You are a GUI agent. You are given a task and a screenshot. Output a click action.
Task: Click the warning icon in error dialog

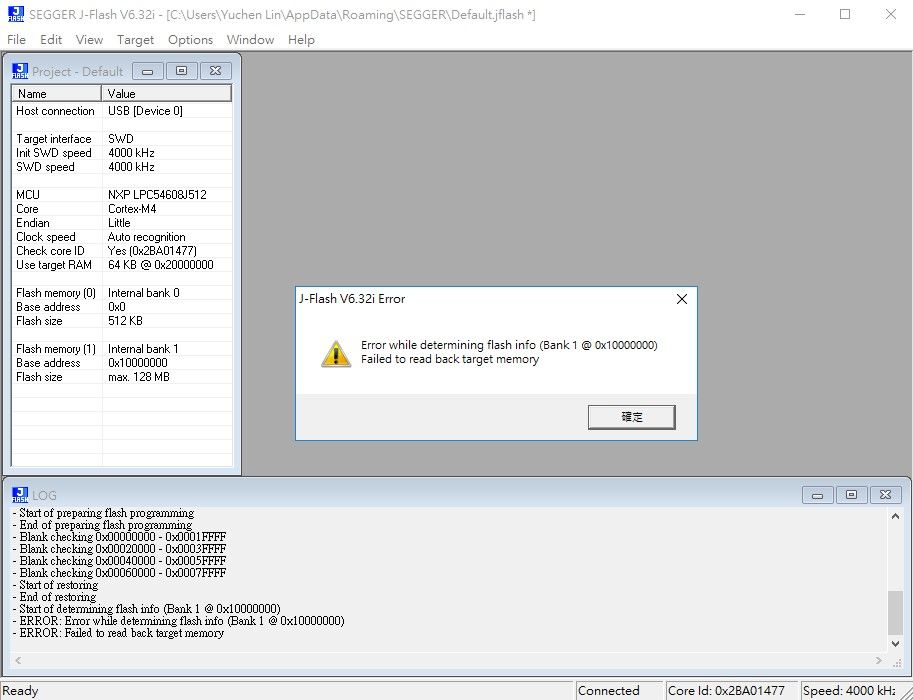point(336,353)
